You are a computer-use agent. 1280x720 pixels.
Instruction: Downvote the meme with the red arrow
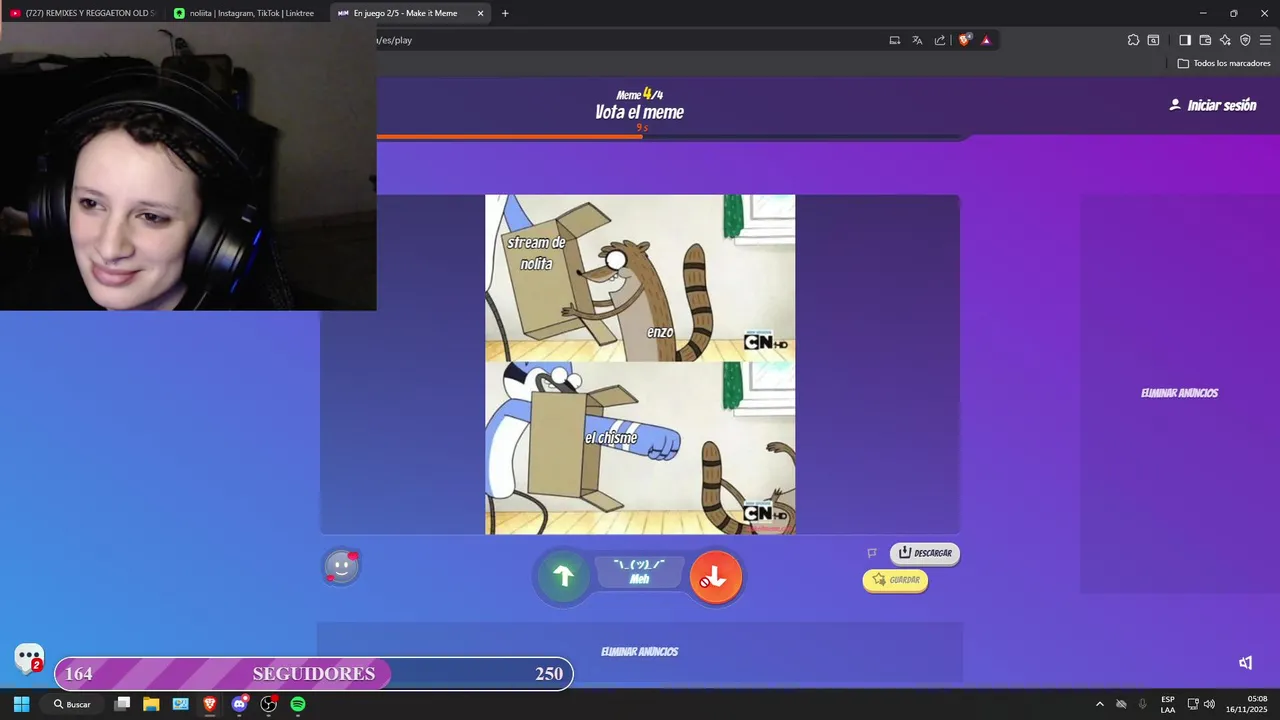pyautogui.click(x=716, y=577)
